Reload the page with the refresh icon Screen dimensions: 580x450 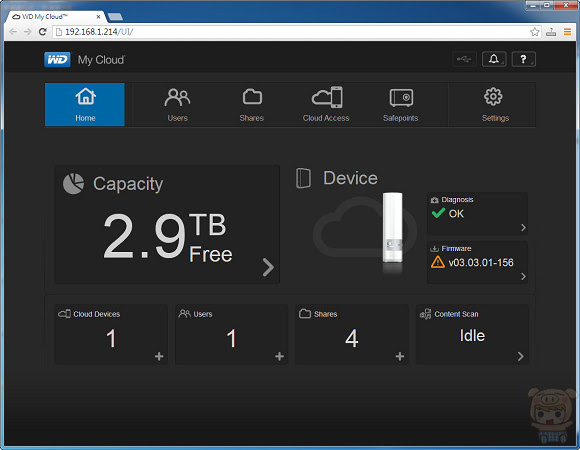(x=43, y=32)
